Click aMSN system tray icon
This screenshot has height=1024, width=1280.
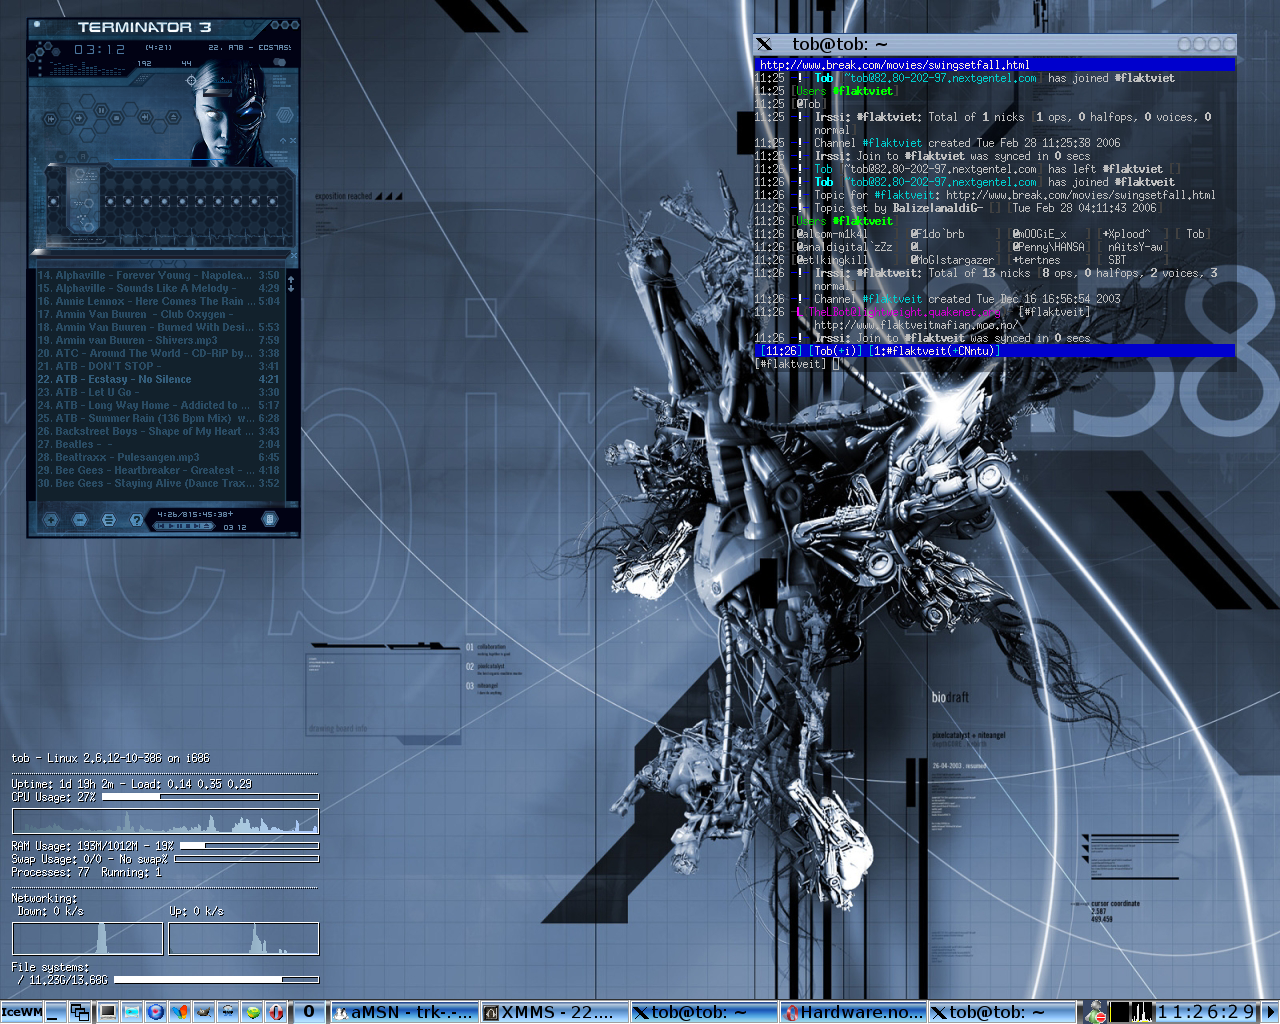click(1096, 1012)
